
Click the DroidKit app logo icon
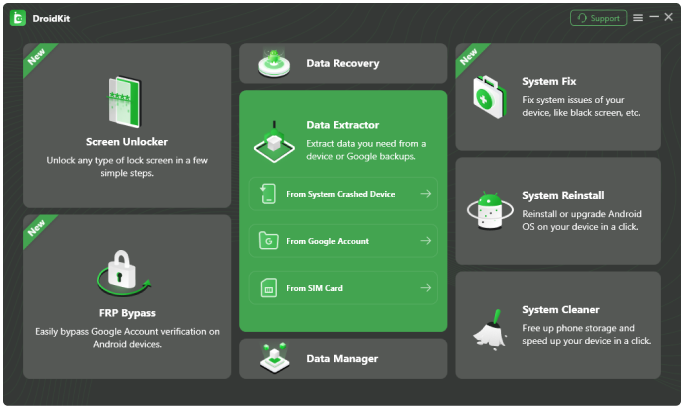17,18
